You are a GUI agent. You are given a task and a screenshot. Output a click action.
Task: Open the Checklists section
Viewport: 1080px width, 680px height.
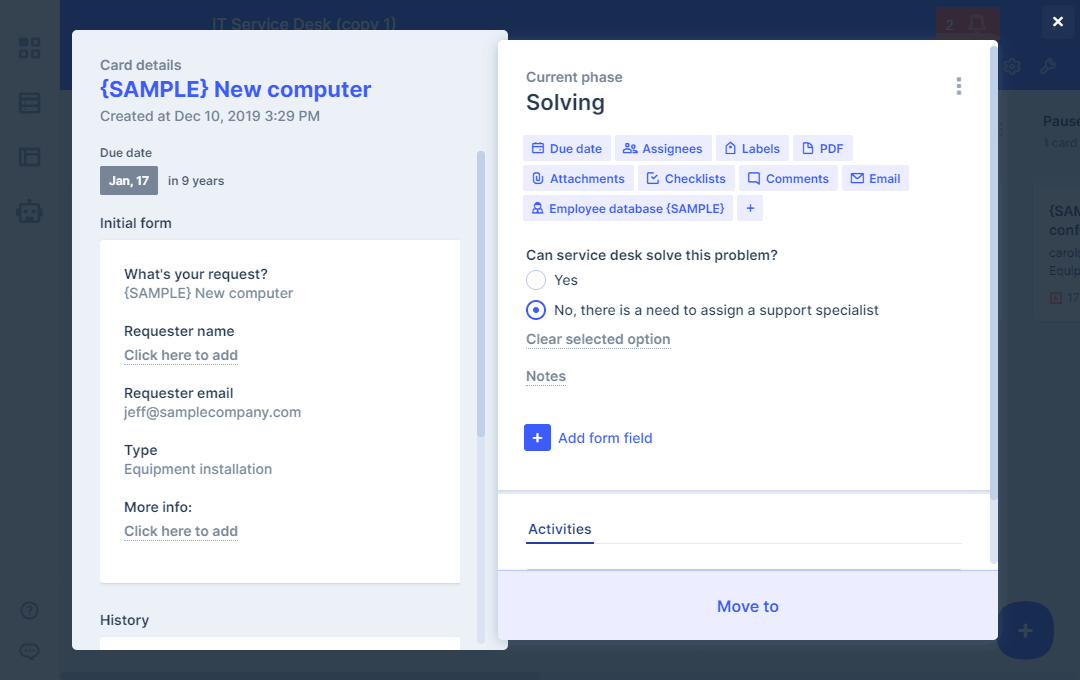click(x=686, y=179)
